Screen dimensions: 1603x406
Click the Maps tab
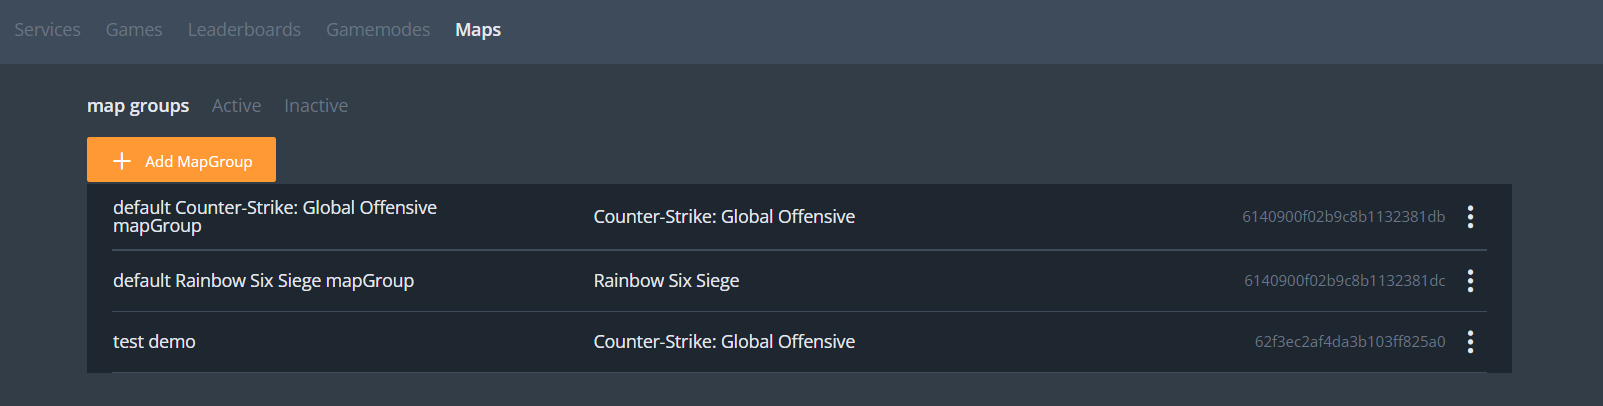click(478, 30)
